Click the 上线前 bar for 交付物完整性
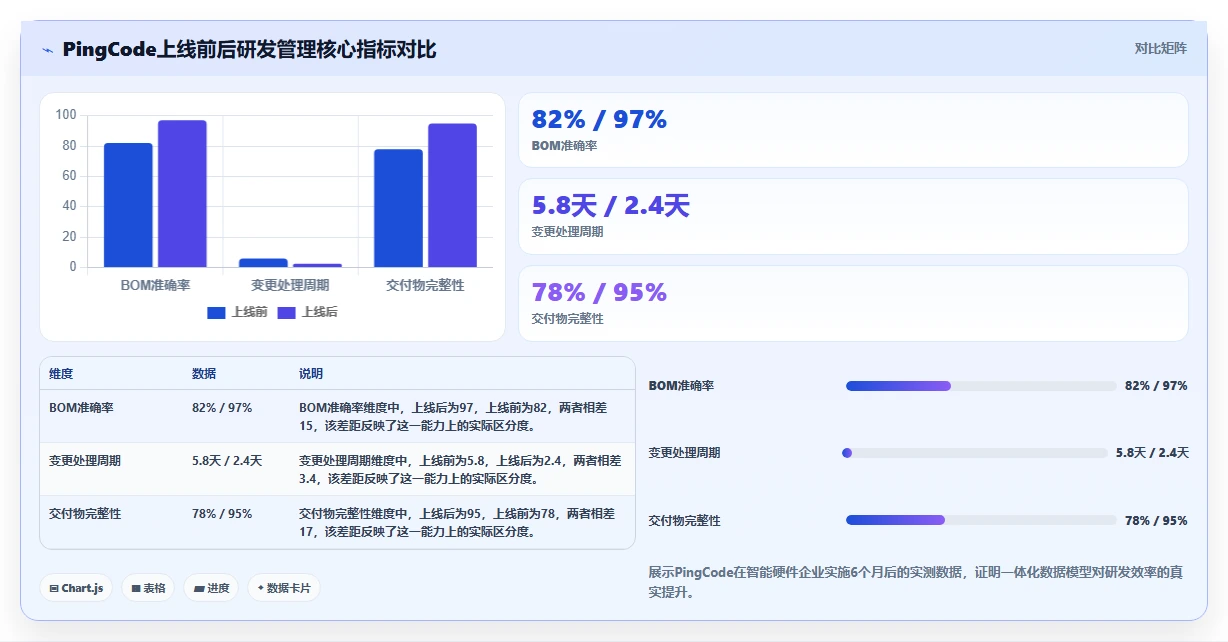 pos(398,208)
